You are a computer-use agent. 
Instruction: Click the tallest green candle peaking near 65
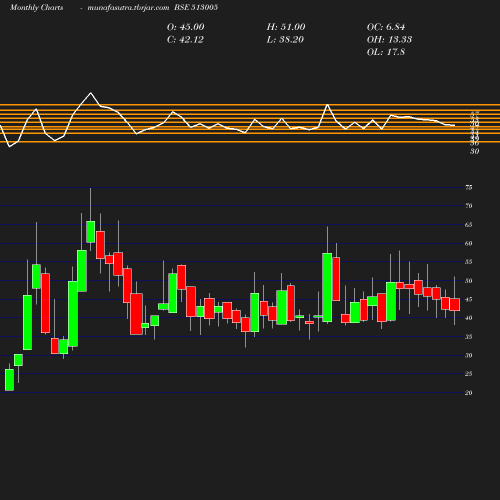[x=90, y=232]
